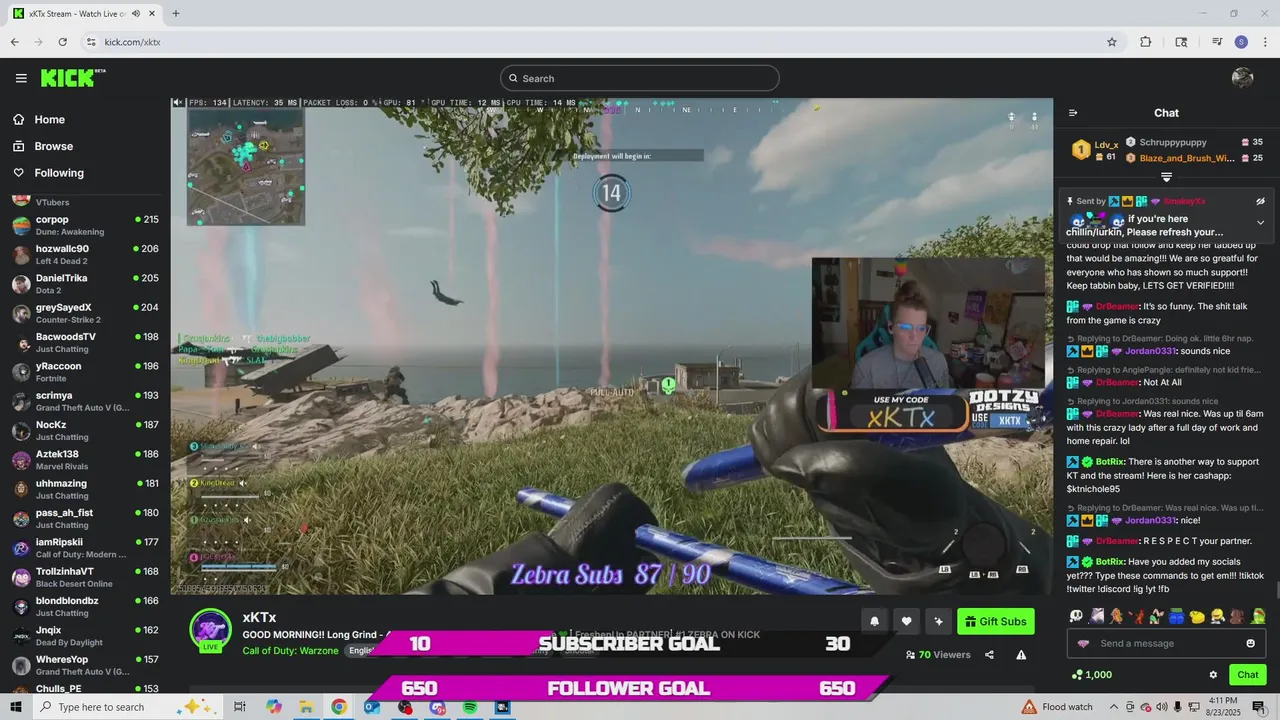Image resolution: width=1280 pixels, height=720 pixels.
Task: Insert the skull emote from quick emotes
Action: pos(1076,616)
